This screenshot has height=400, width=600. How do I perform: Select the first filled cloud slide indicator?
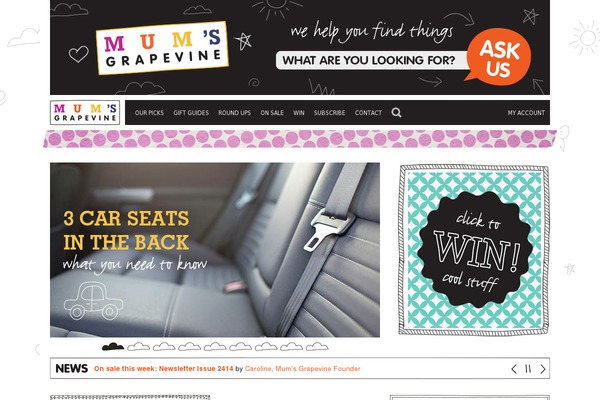(113, 347)
